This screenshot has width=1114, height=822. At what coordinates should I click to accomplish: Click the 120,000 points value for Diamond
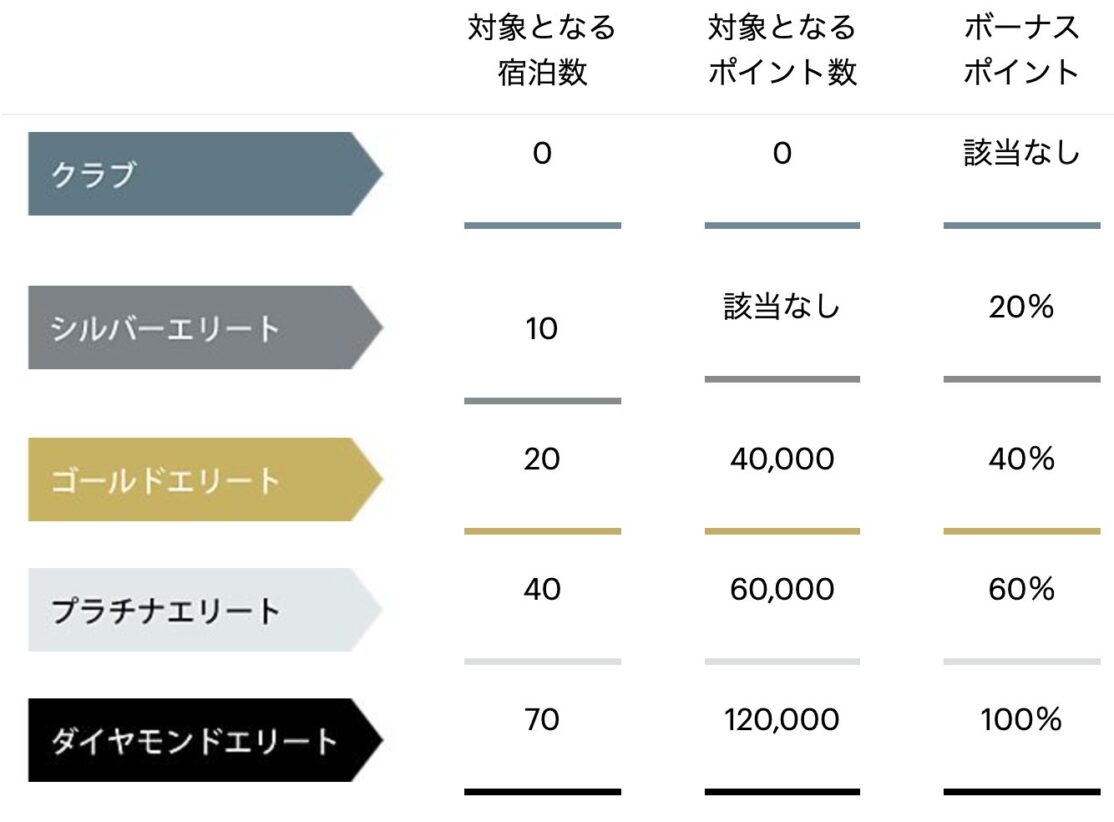tap(782, 720)
